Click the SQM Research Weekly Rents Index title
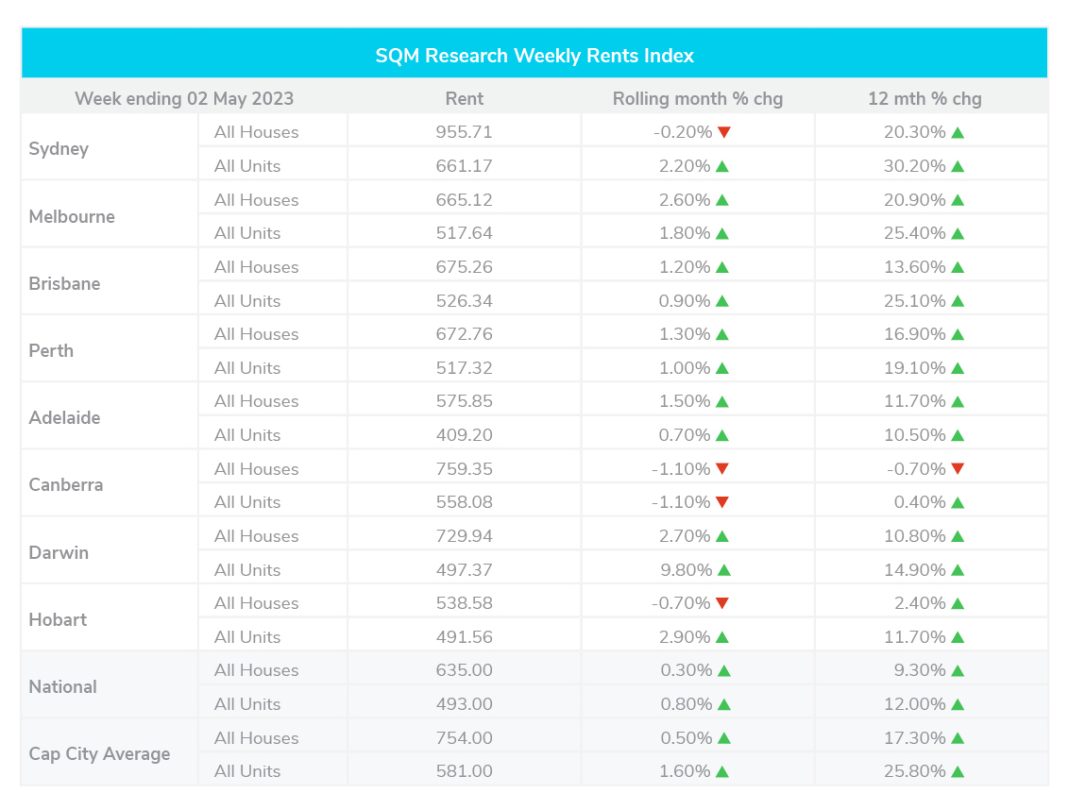Image resolution: width=1069 pixels, height=810 pixels. point(534,55)
